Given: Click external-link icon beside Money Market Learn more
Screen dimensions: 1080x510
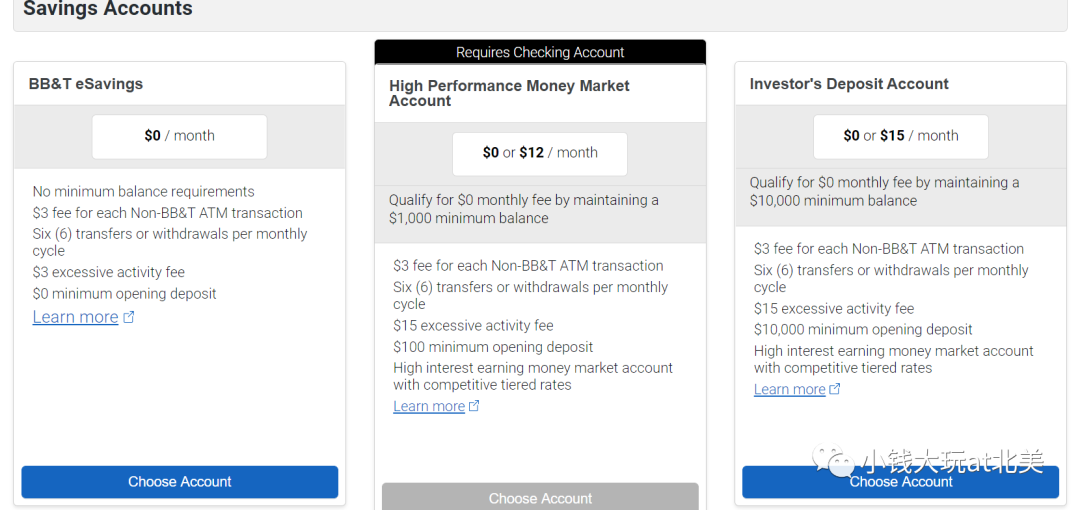Looking at the screenshot, I should 474,406.
